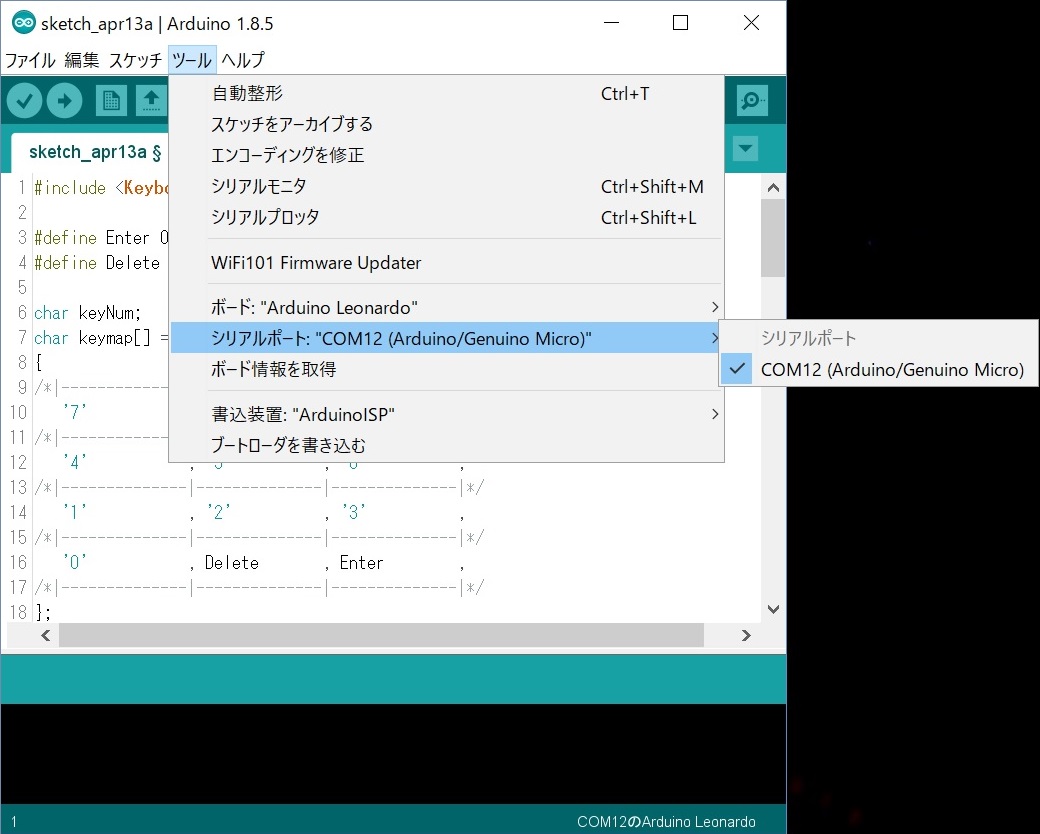Choose エンコーディングを修正 menu item

[x=446, y=155]
